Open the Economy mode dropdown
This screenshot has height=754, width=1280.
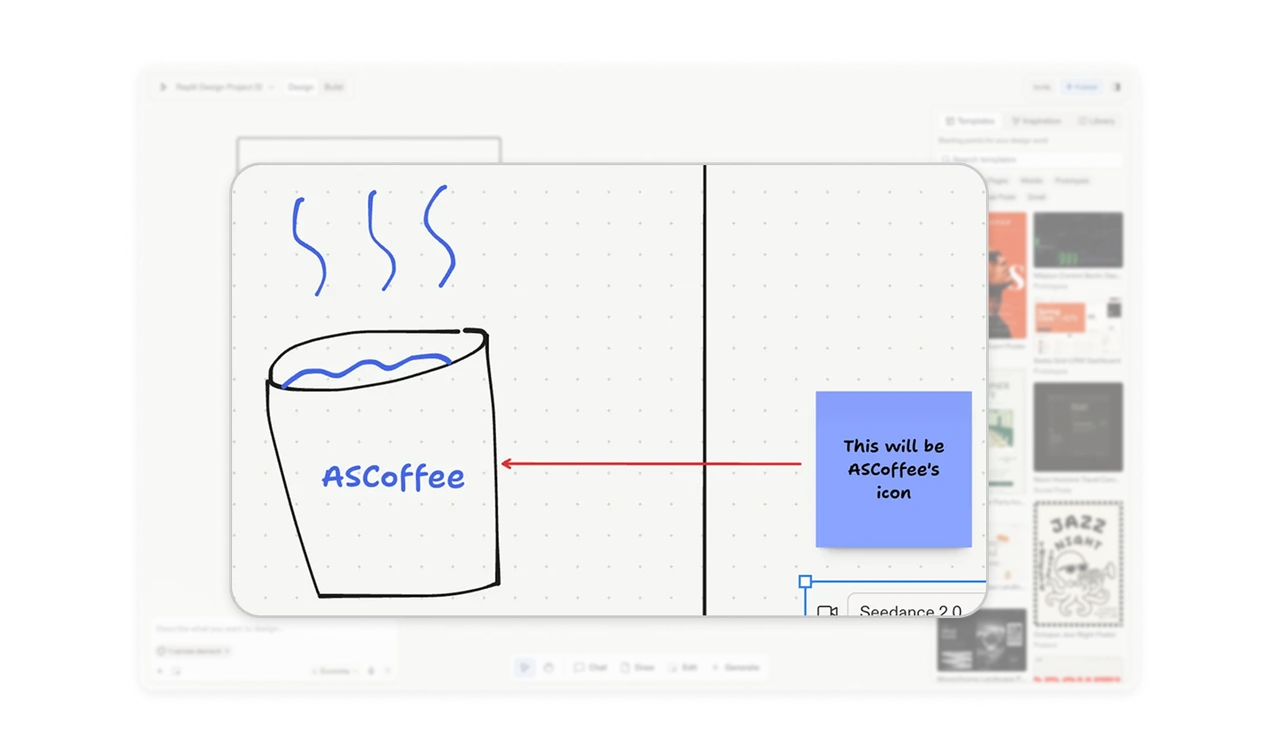pyautogui.click(x=334, y=671)
